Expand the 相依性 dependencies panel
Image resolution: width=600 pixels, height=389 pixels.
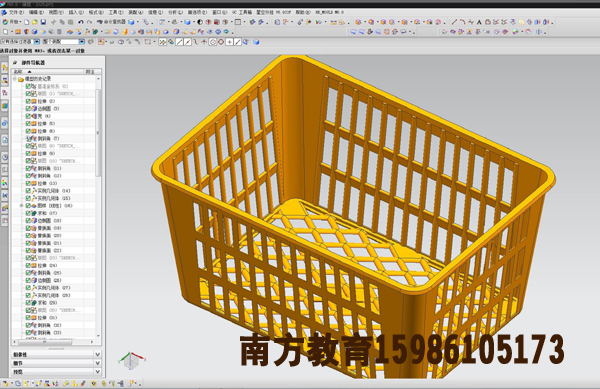tap(56, 355)
